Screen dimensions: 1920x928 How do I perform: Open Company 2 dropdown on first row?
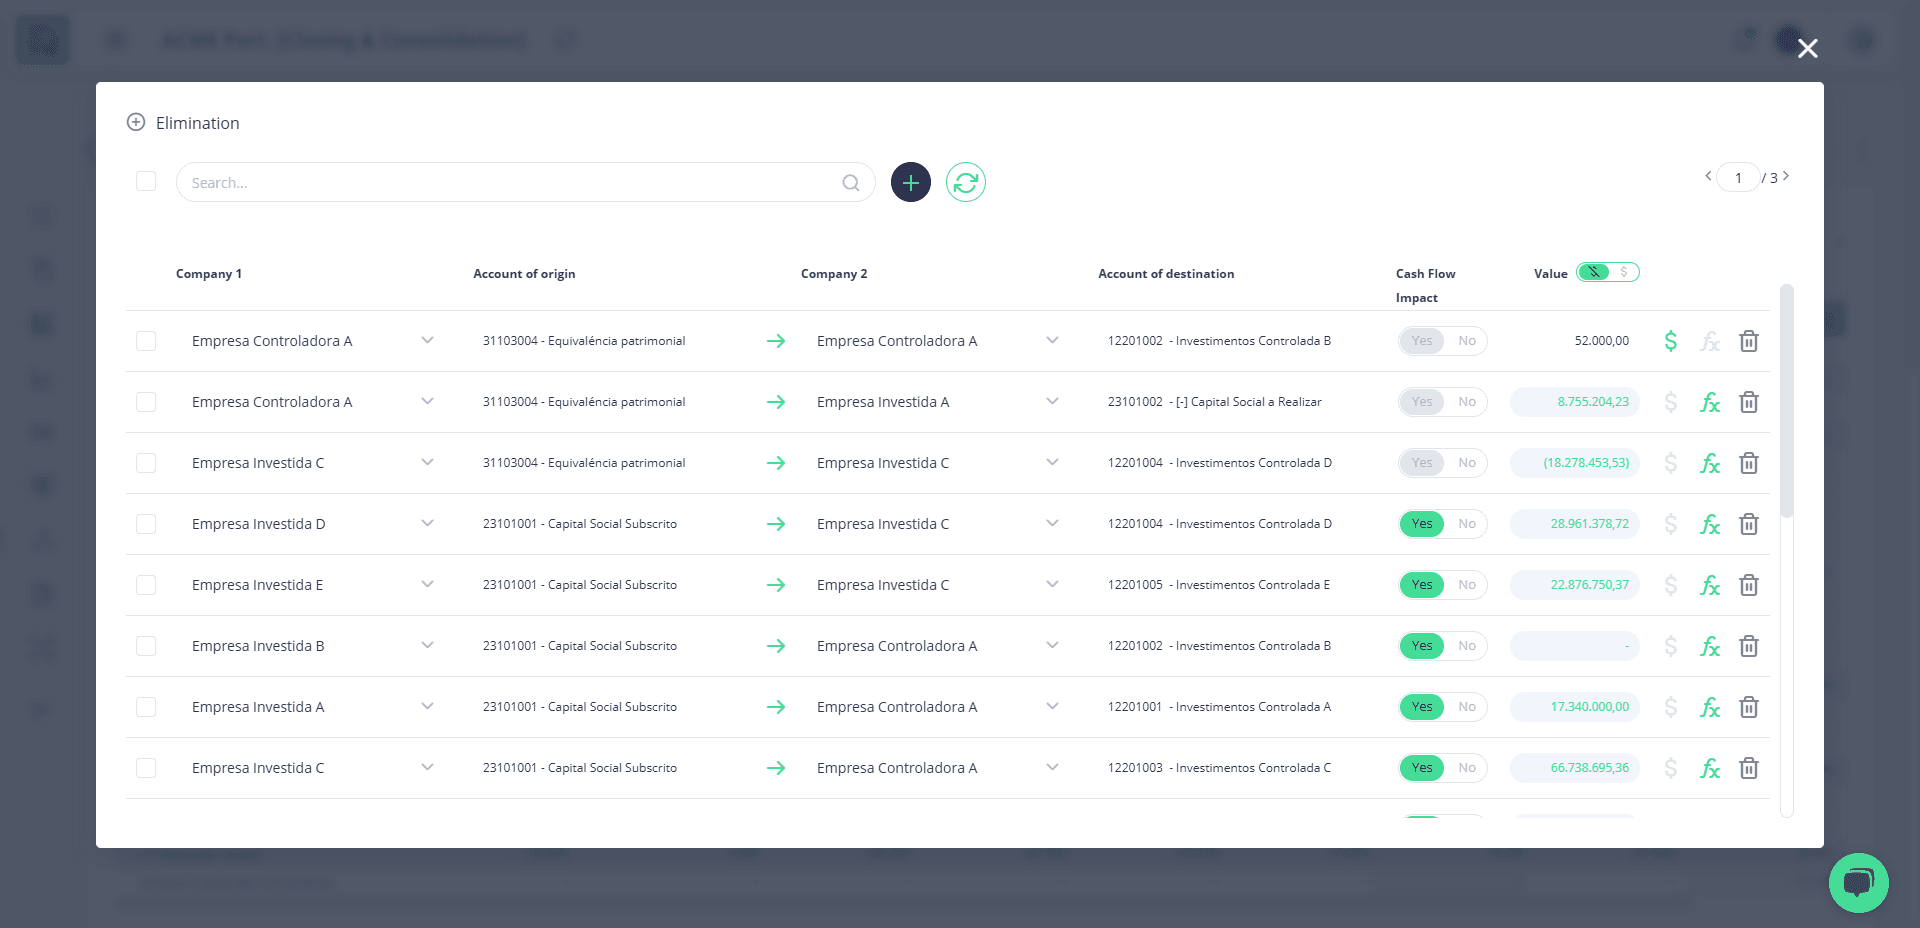(1052, 341)
